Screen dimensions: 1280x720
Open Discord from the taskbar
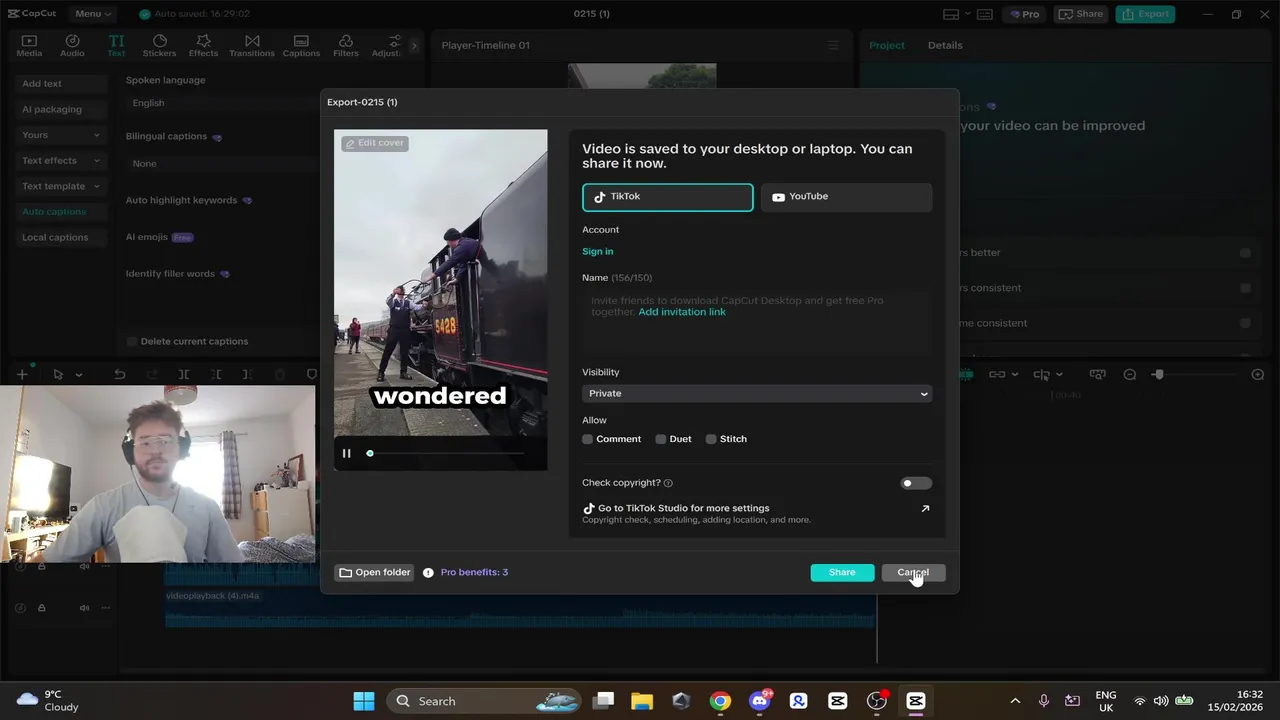760,701
